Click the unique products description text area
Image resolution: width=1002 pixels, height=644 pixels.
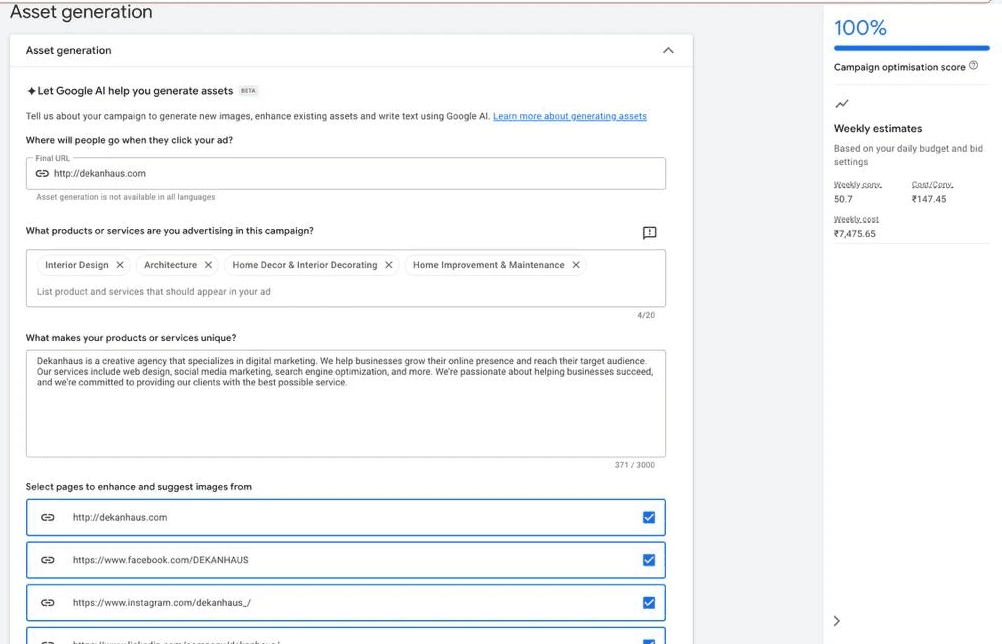346,403
